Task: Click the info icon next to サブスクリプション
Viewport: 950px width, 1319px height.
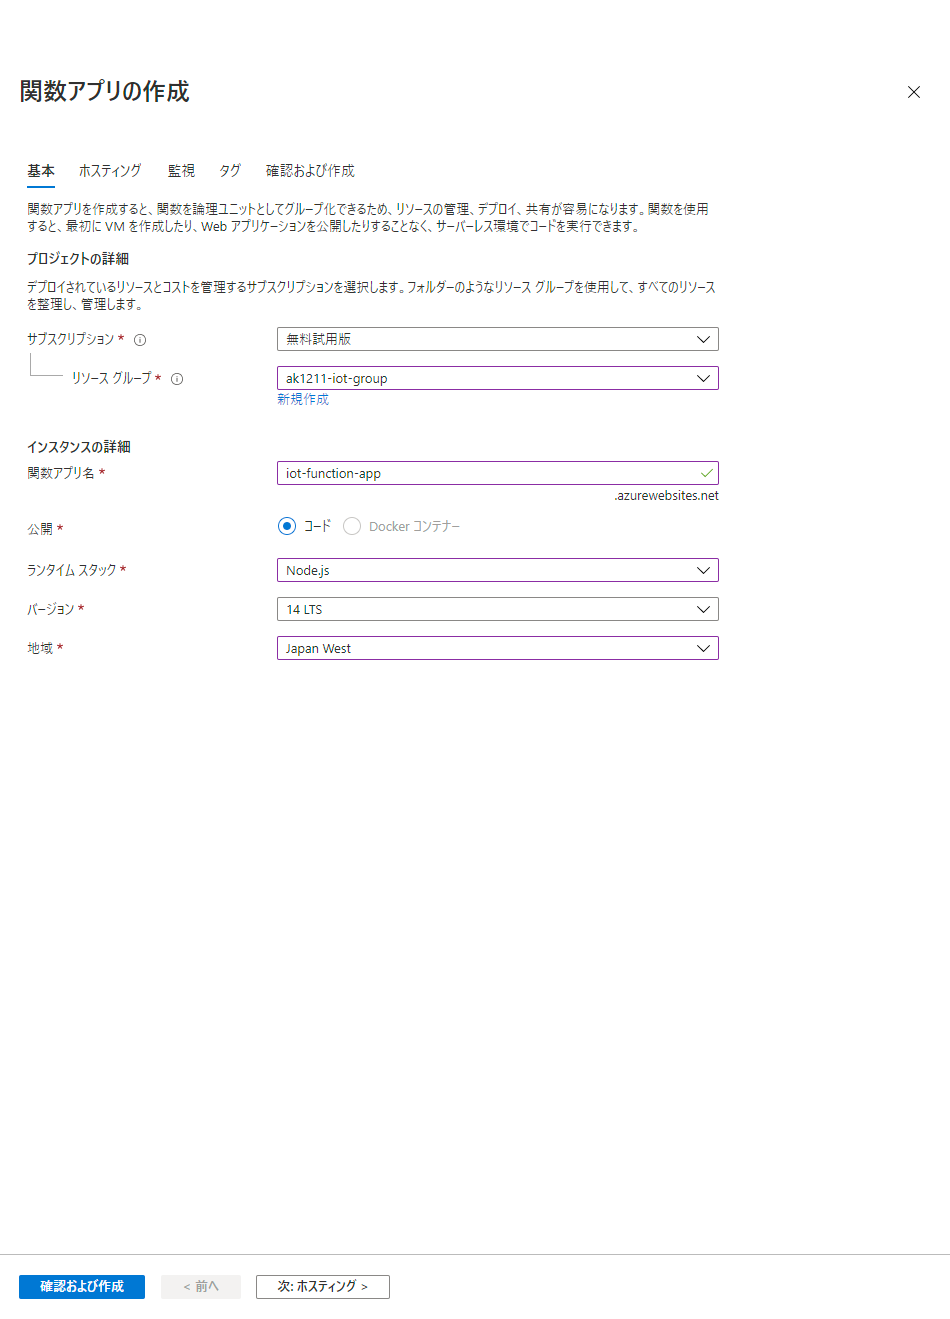Action: pos(140,340)
